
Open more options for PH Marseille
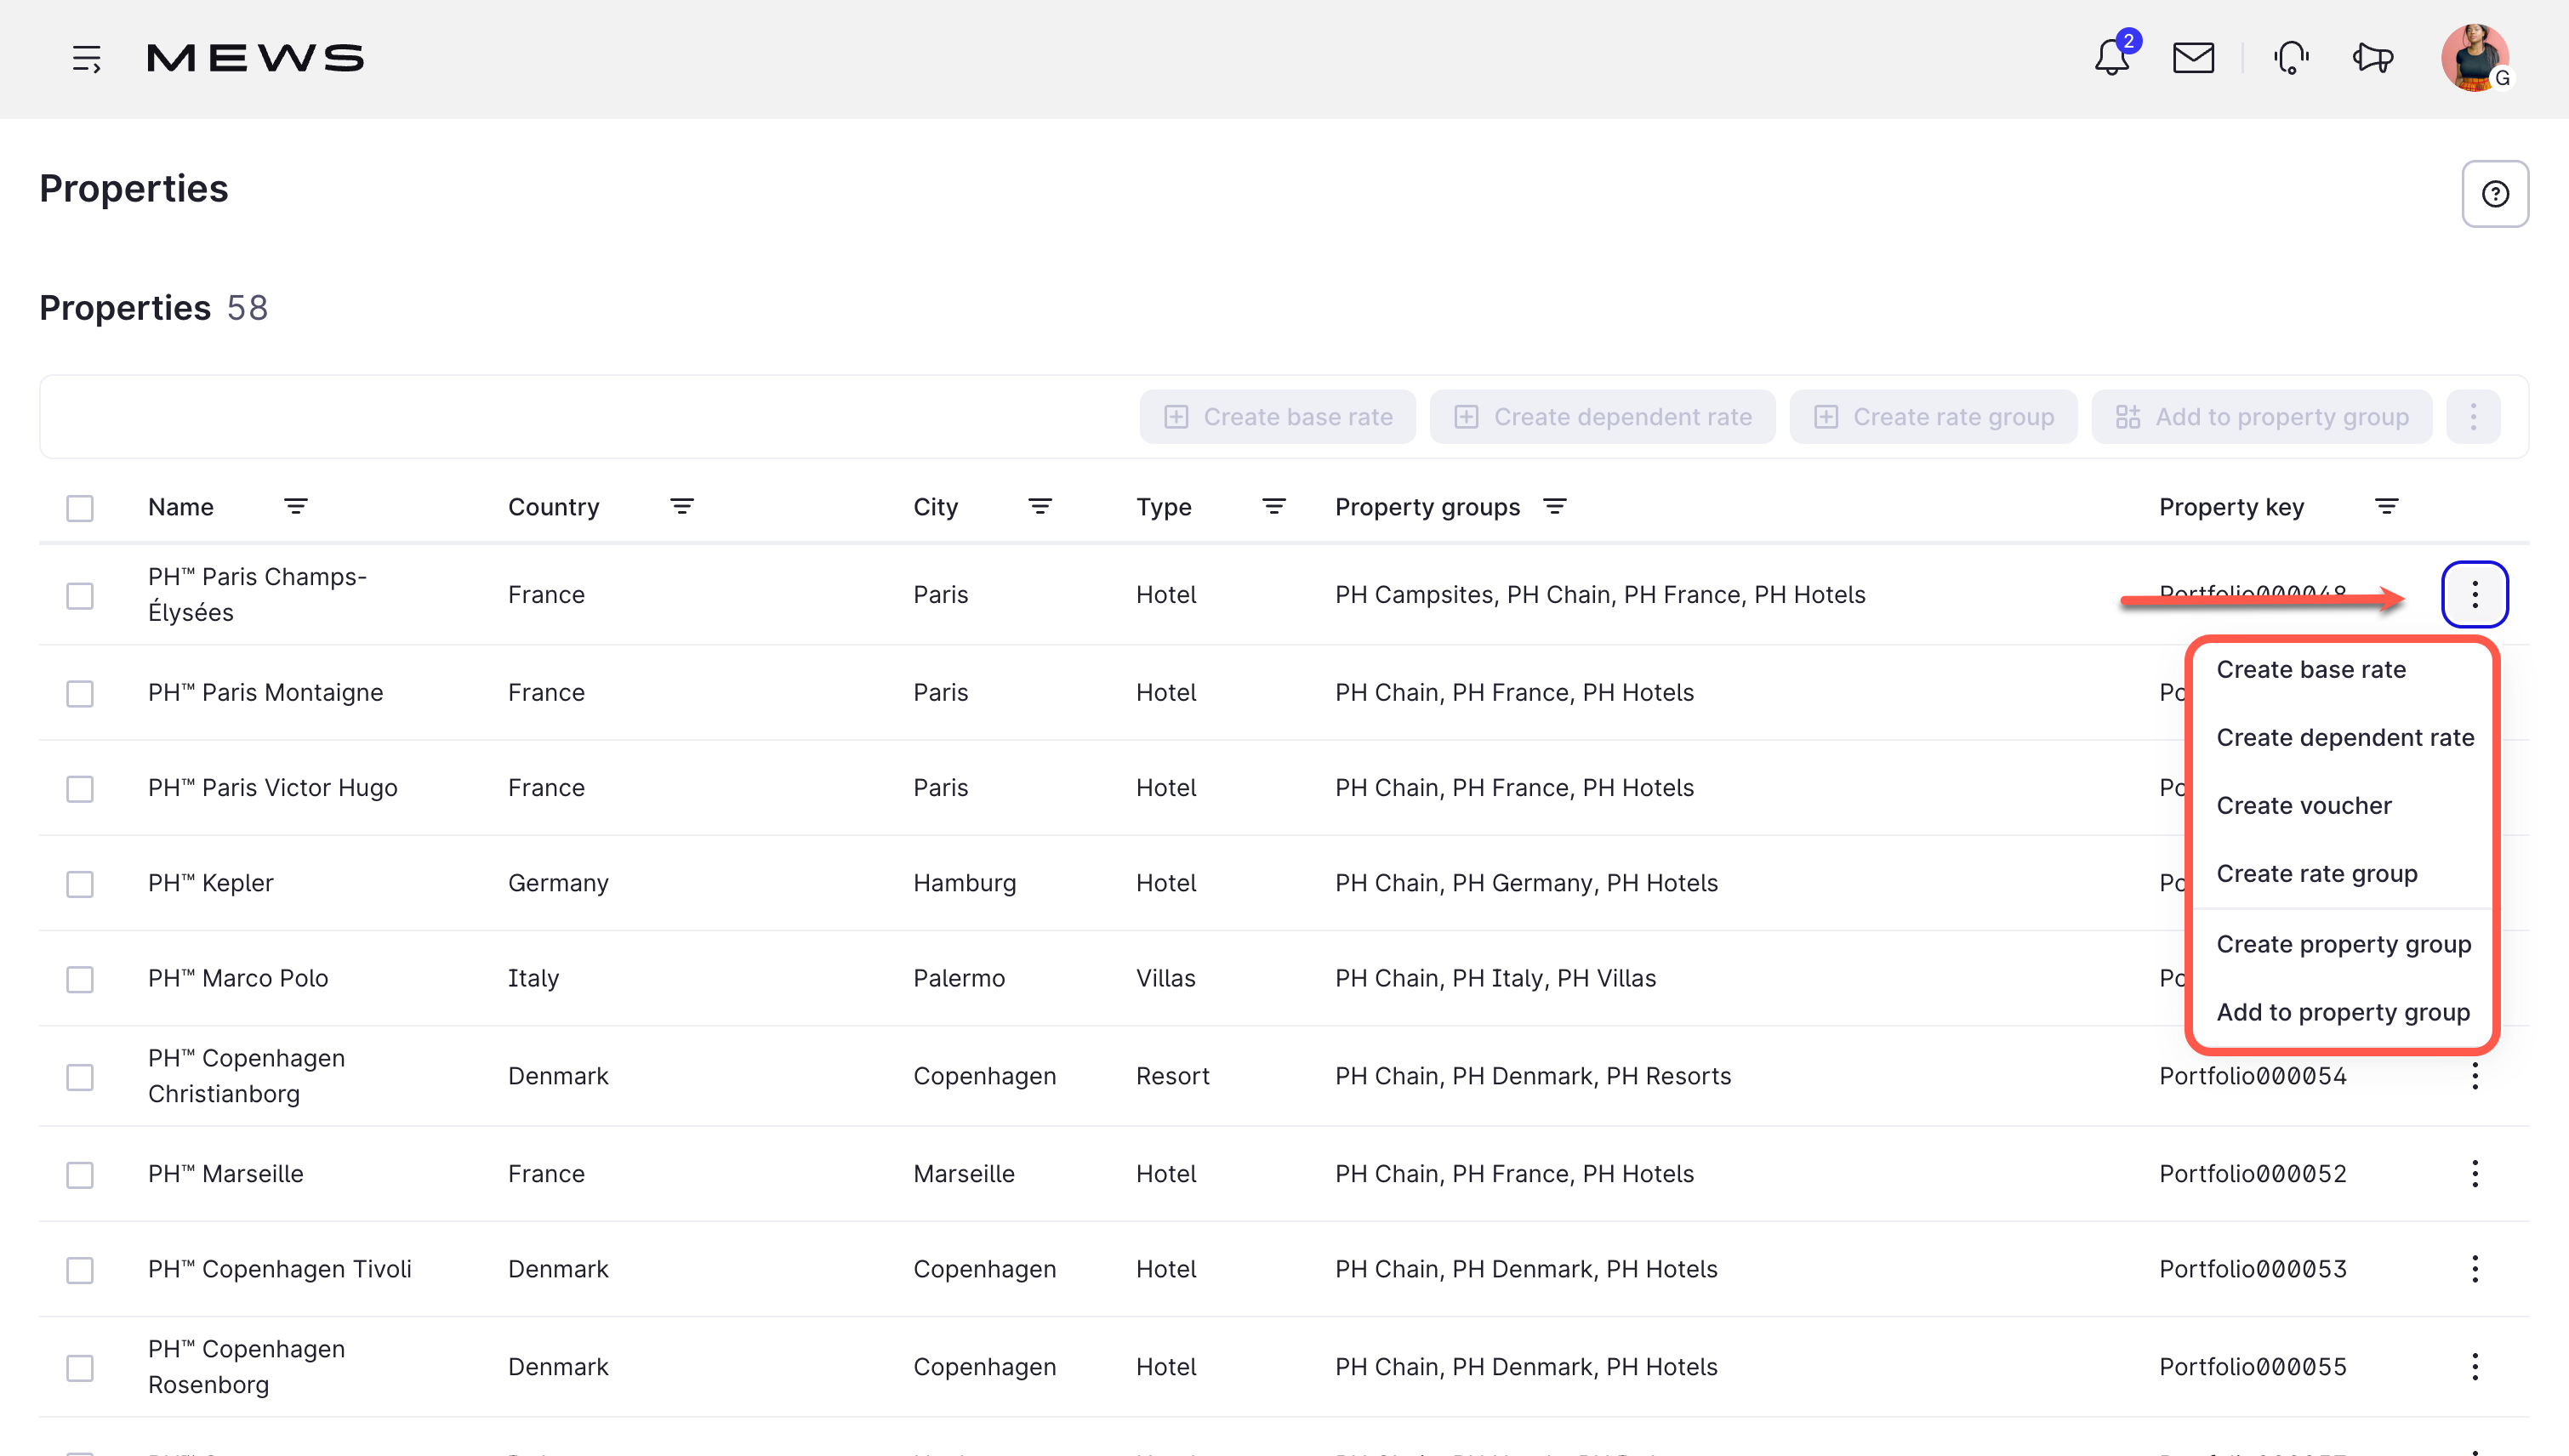[x=2475, y=1174]
